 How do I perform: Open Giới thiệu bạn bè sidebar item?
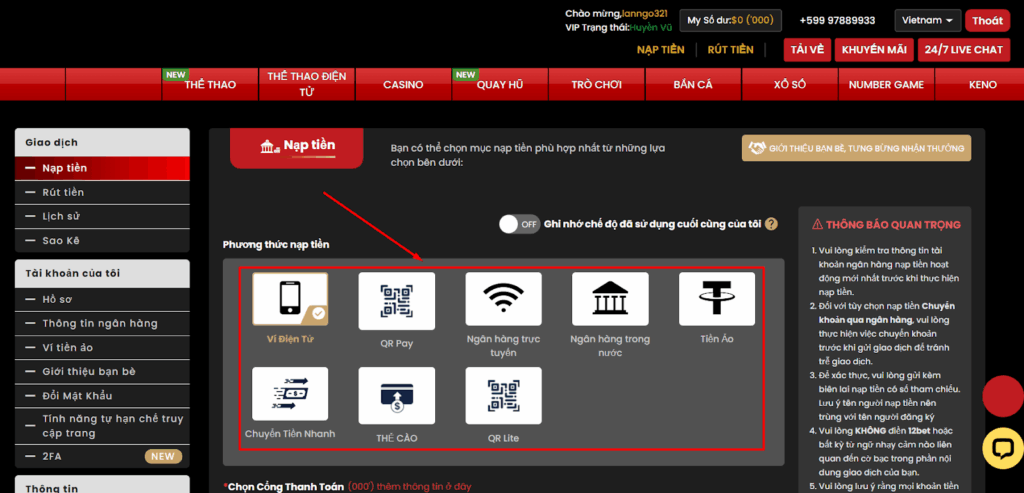(x=103, y=372)
